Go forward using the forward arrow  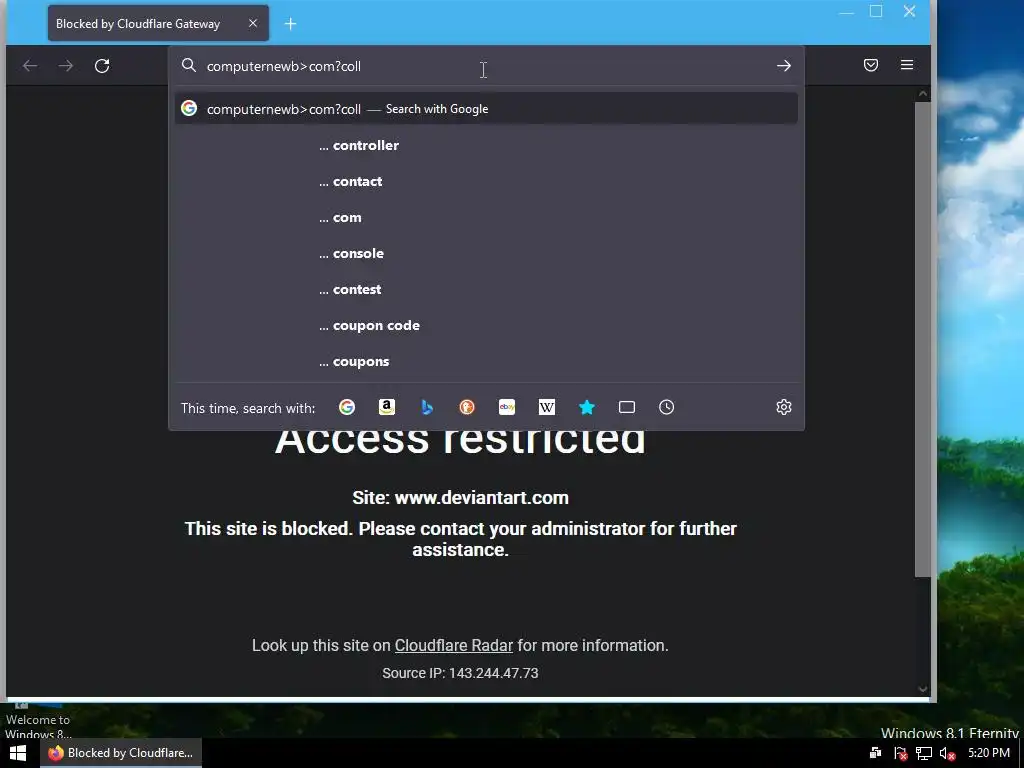point(66,66)
